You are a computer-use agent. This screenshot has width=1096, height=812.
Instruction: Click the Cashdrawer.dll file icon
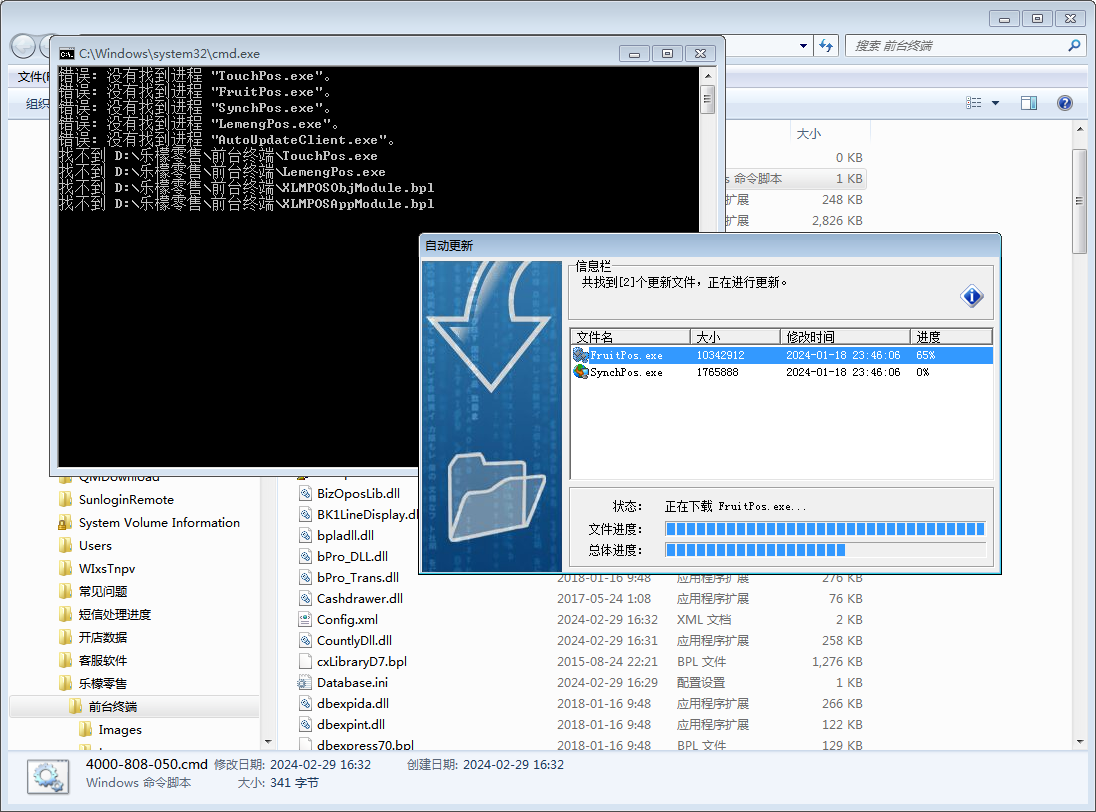point(305,598)
